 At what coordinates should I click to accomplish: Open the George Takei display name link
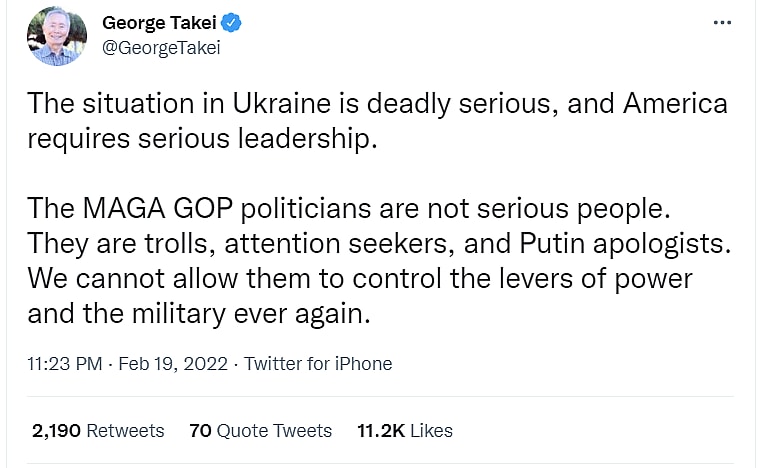[x=158, y=22]
